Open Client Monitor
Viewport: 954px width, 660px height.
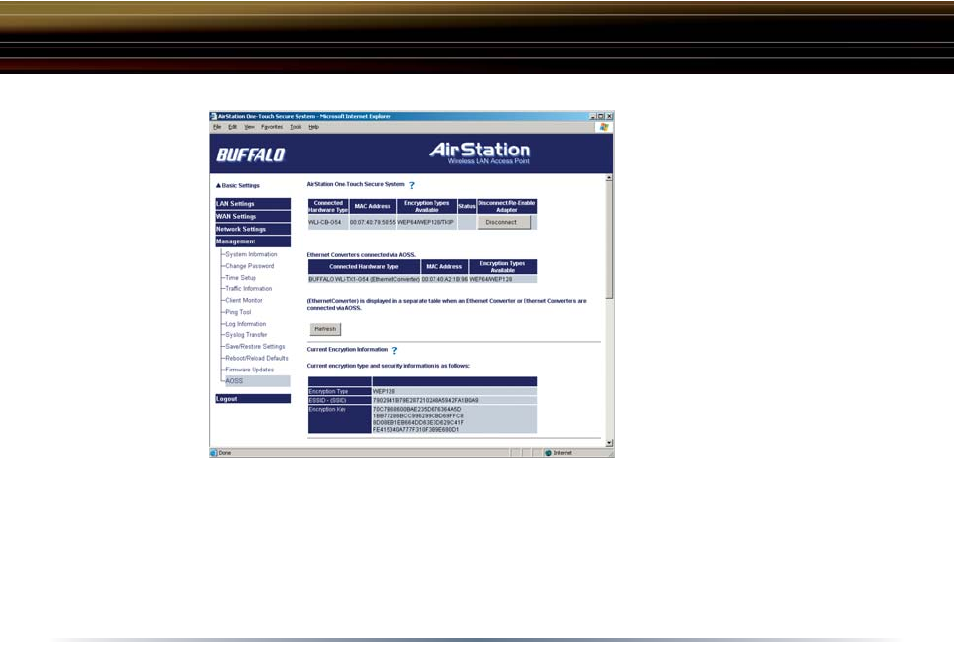244,300
